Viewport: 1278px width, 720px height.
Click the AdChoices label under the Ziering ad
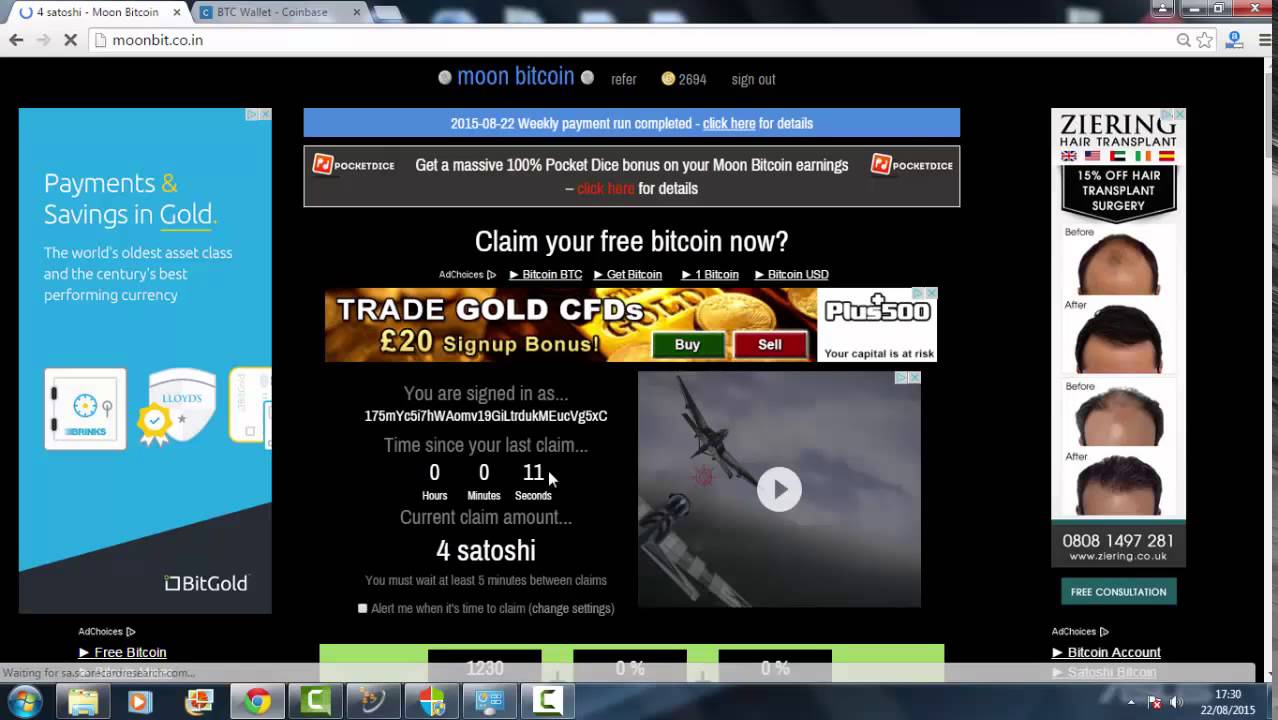tap(1080, 632)
